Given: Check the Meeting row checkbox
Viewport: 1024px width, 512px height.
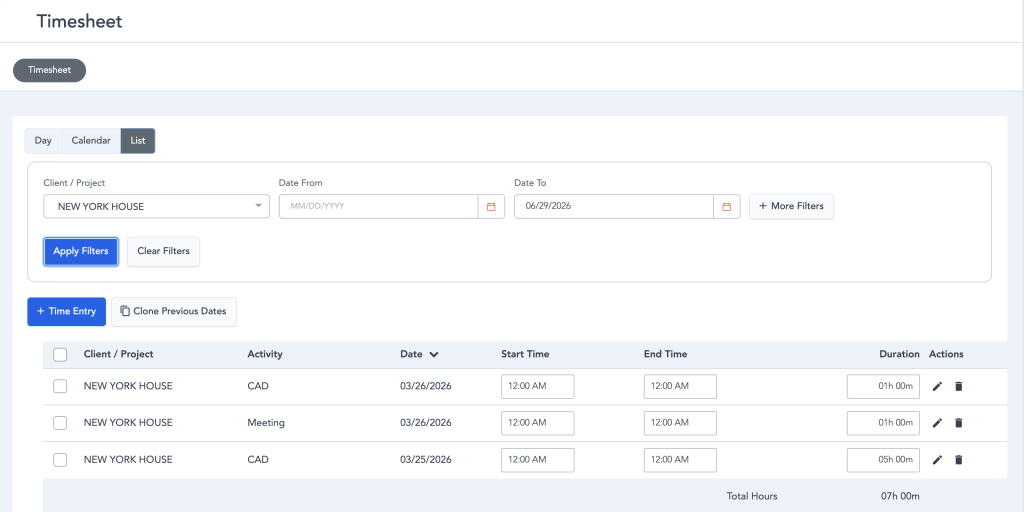Looking at the screenshot, I should [x=60, y=423].
